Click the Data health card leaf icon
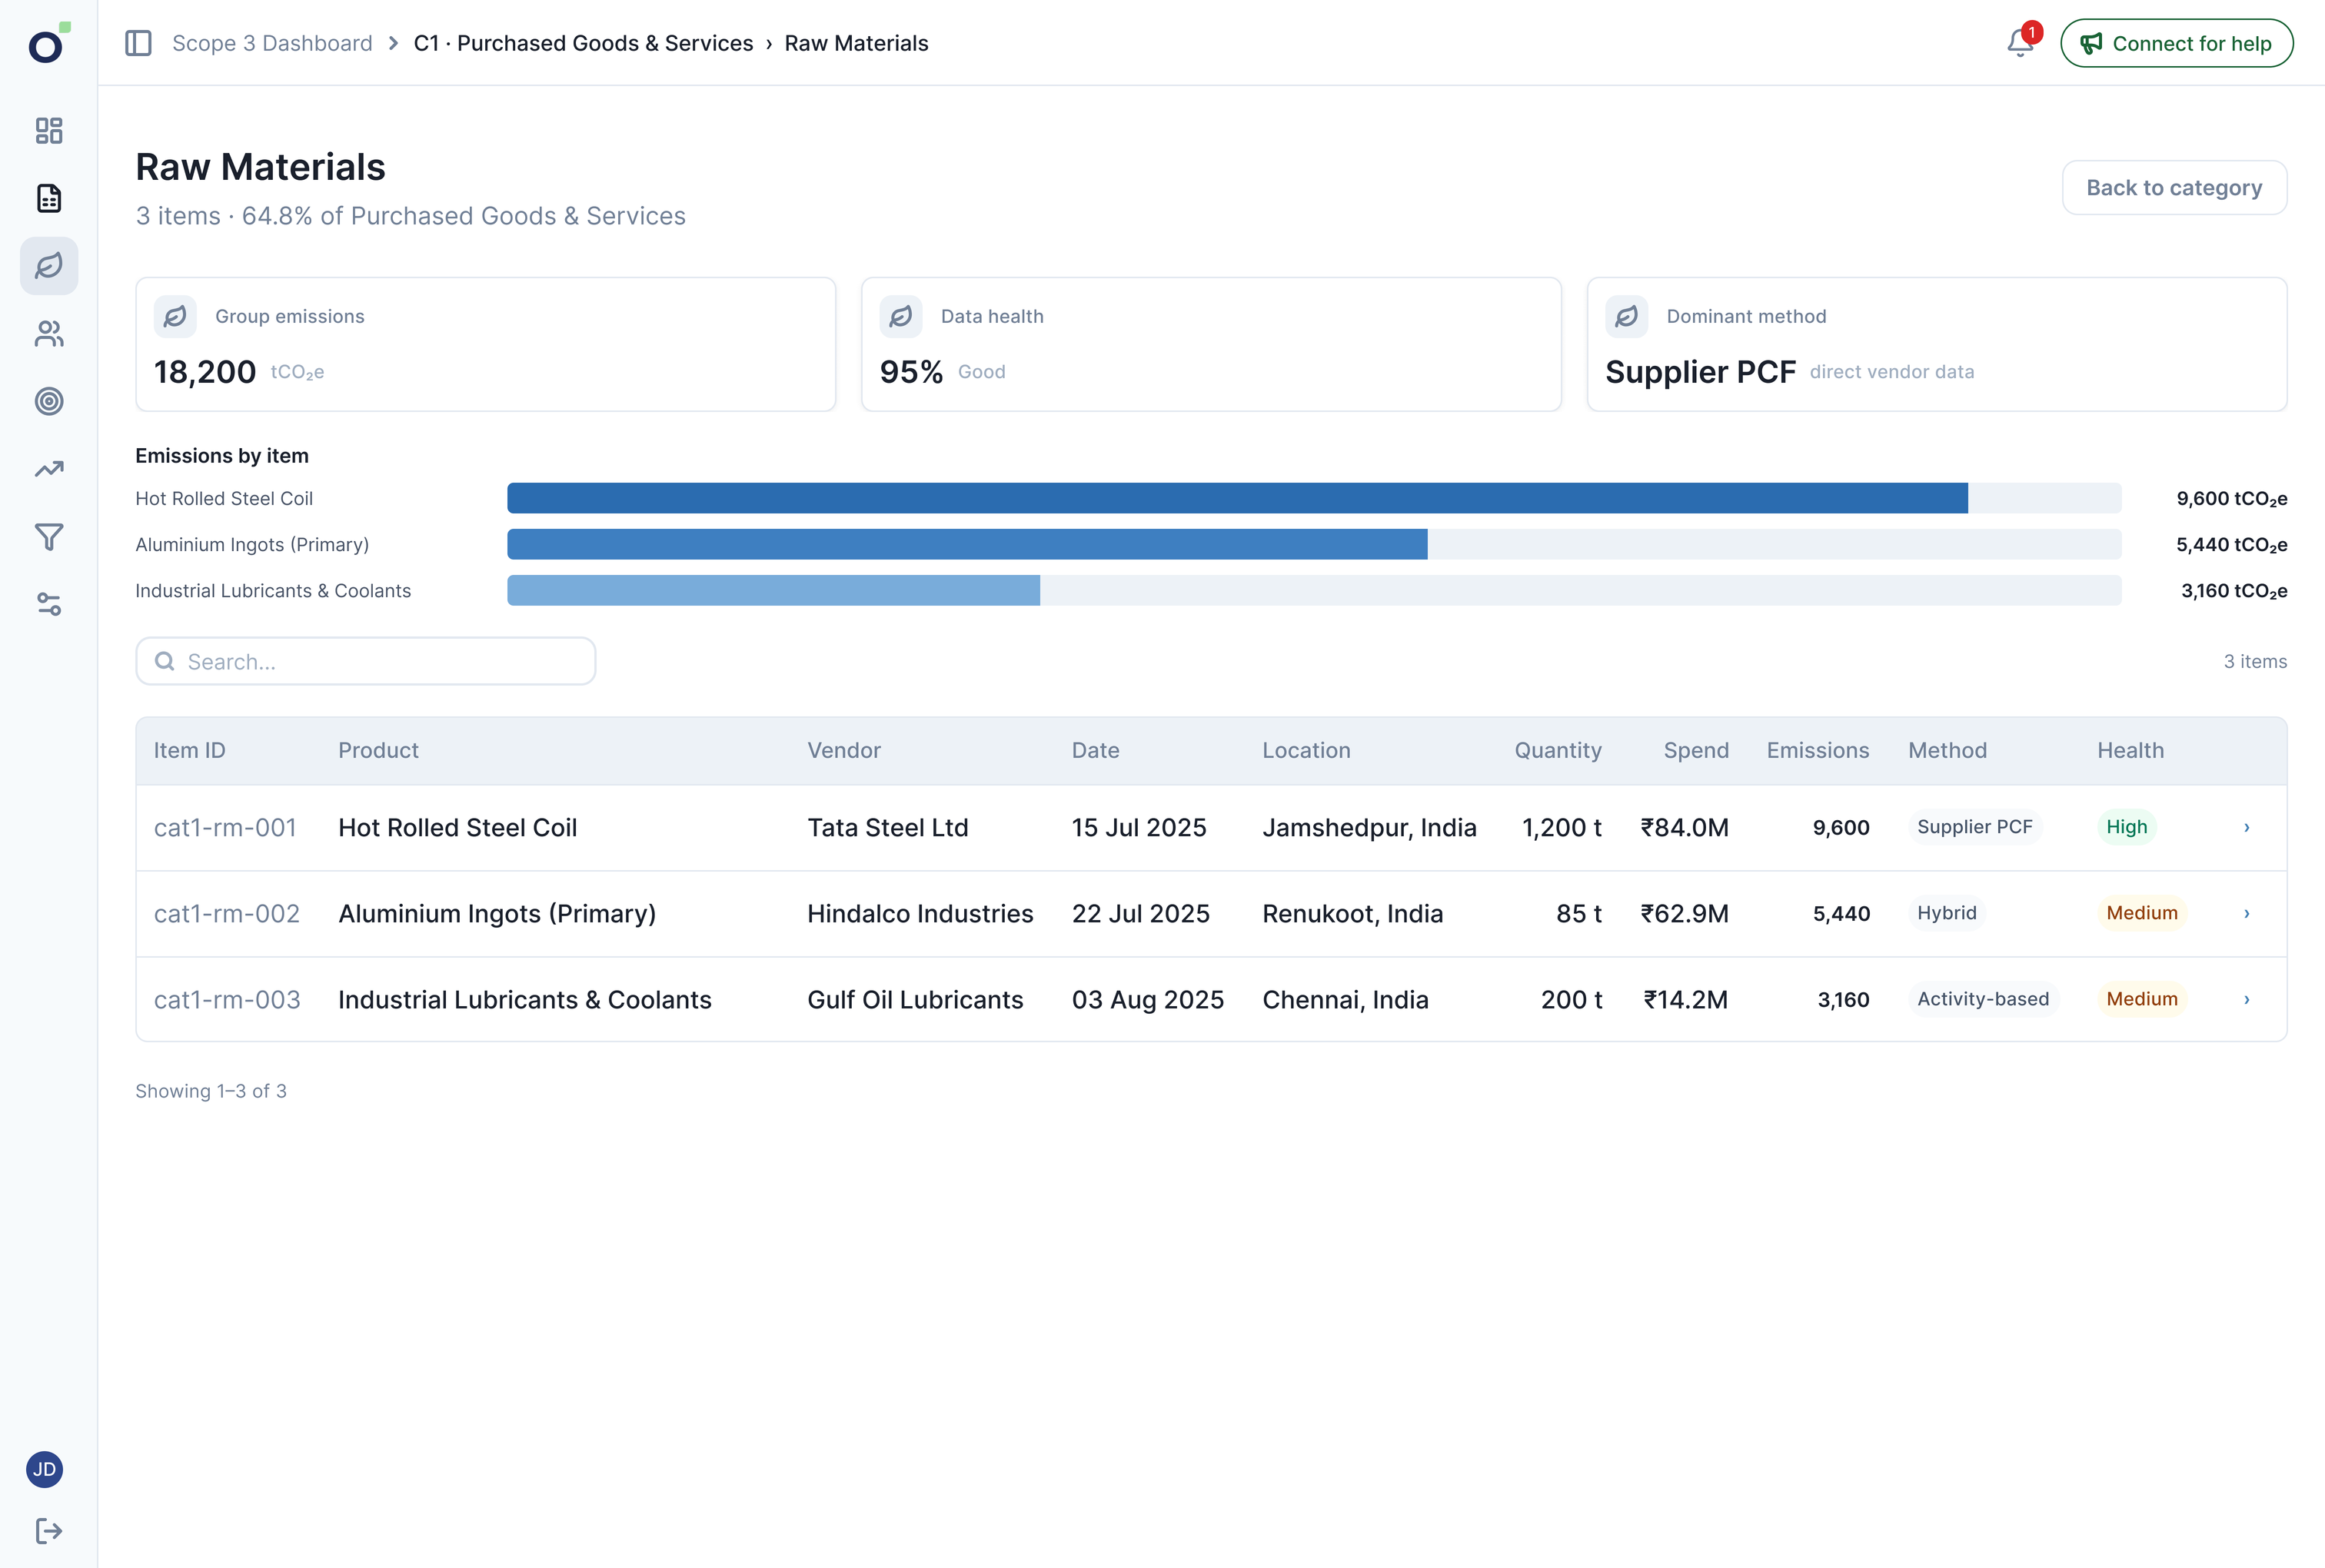 click(x=901, y=316)
